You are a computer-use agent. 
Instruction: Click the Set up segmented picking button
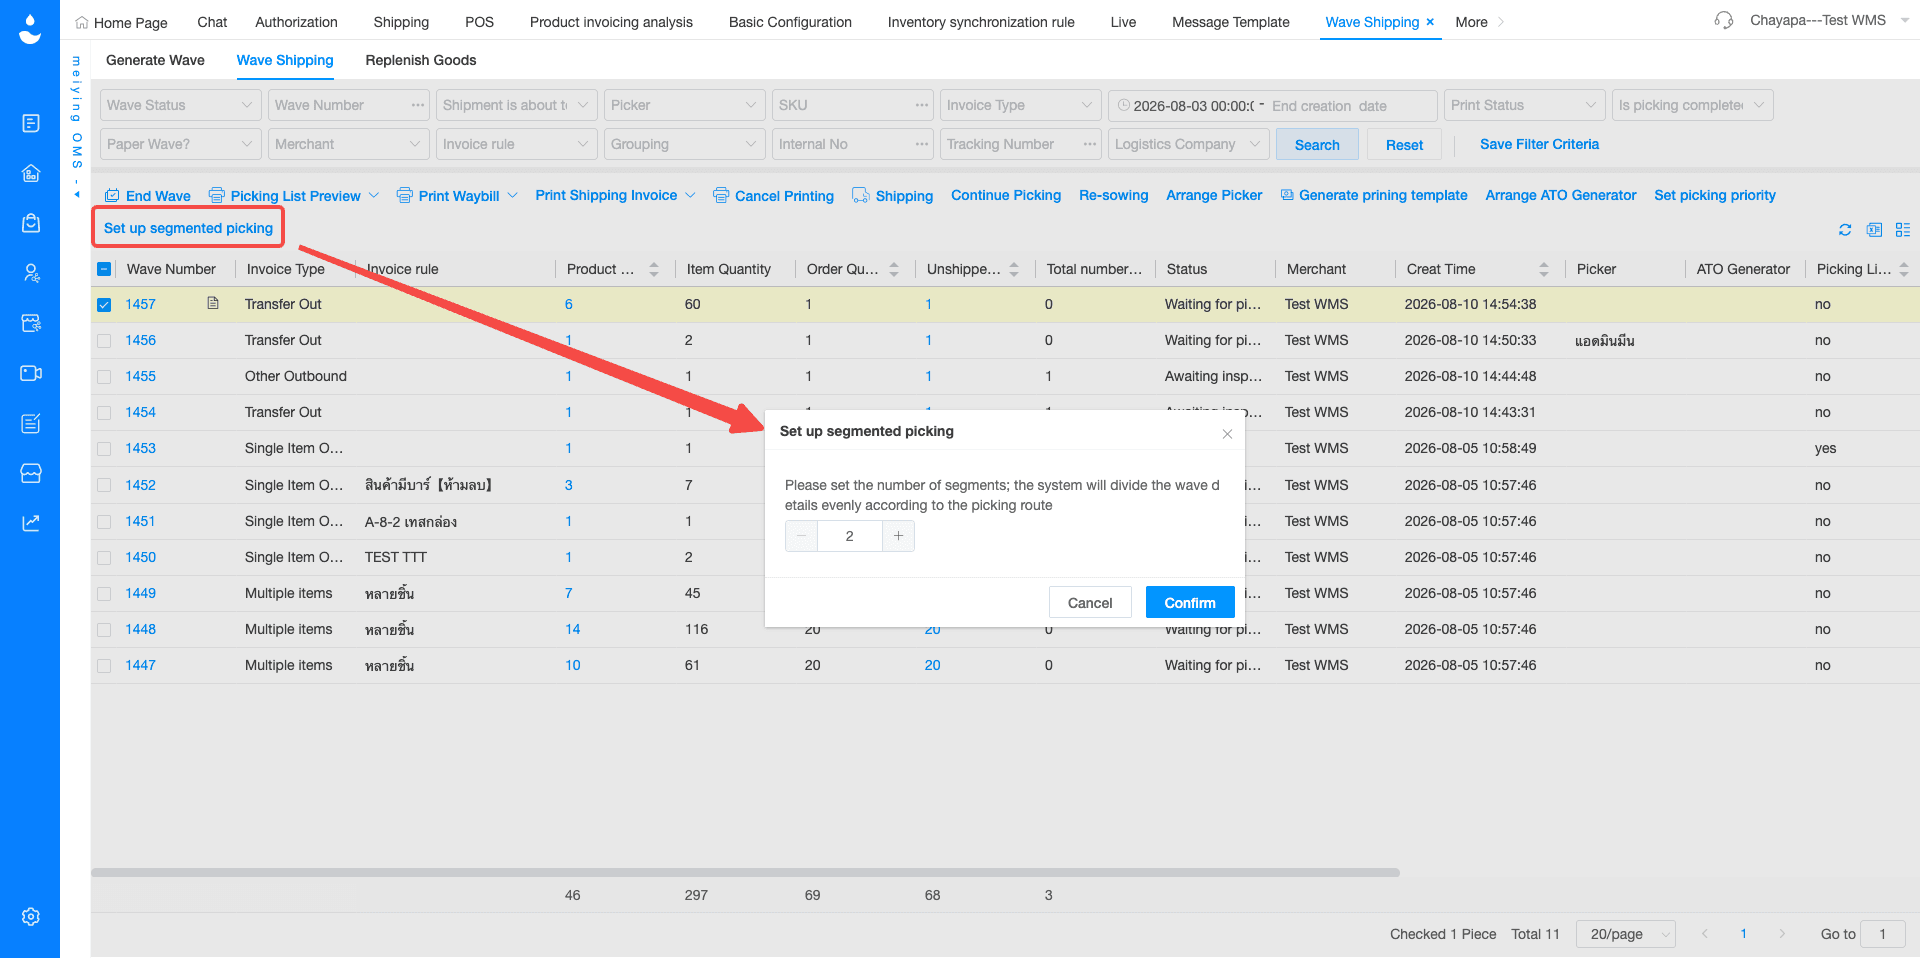point(188,228)
